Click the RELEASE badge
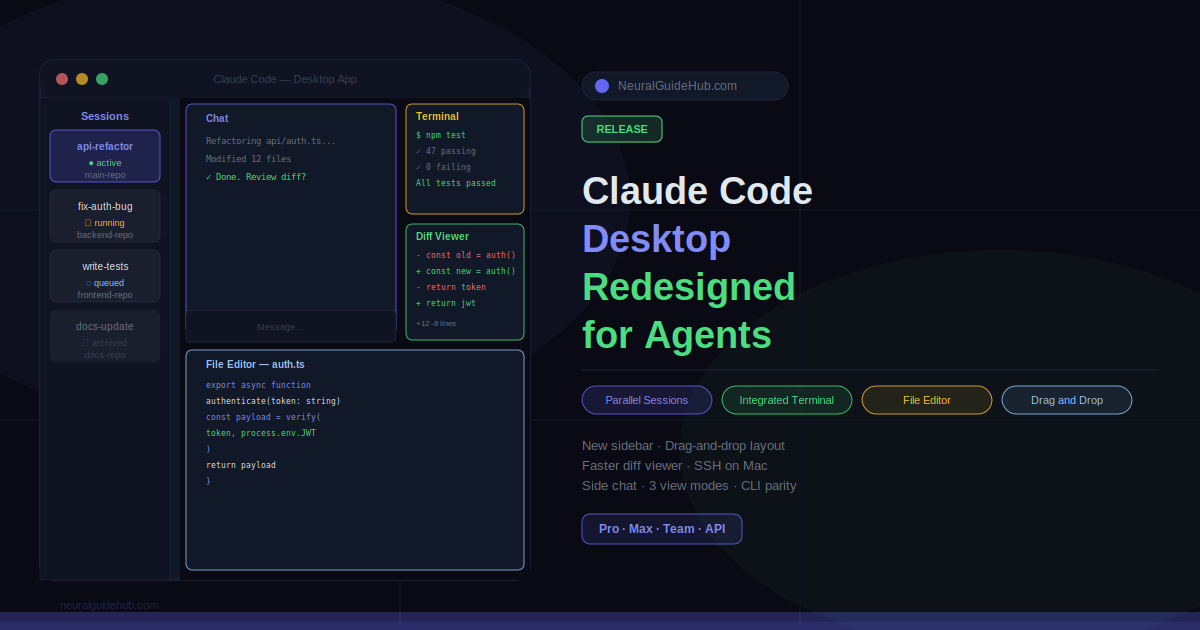The height and width of the screenshot is (630, 1200). pos(622,129)
